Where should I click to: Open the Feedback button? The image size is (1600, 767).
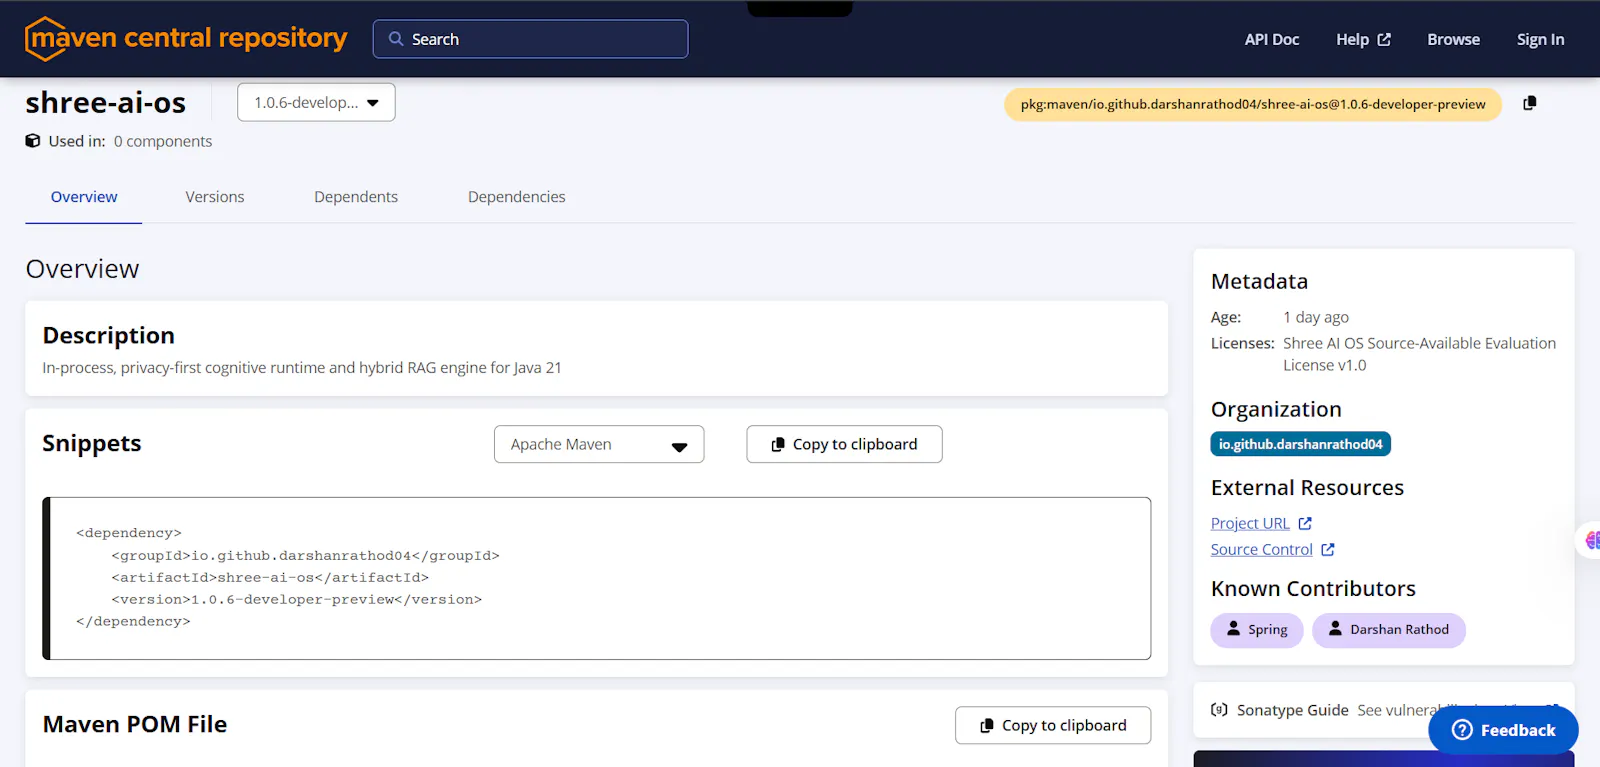[x=1503, y=730]
